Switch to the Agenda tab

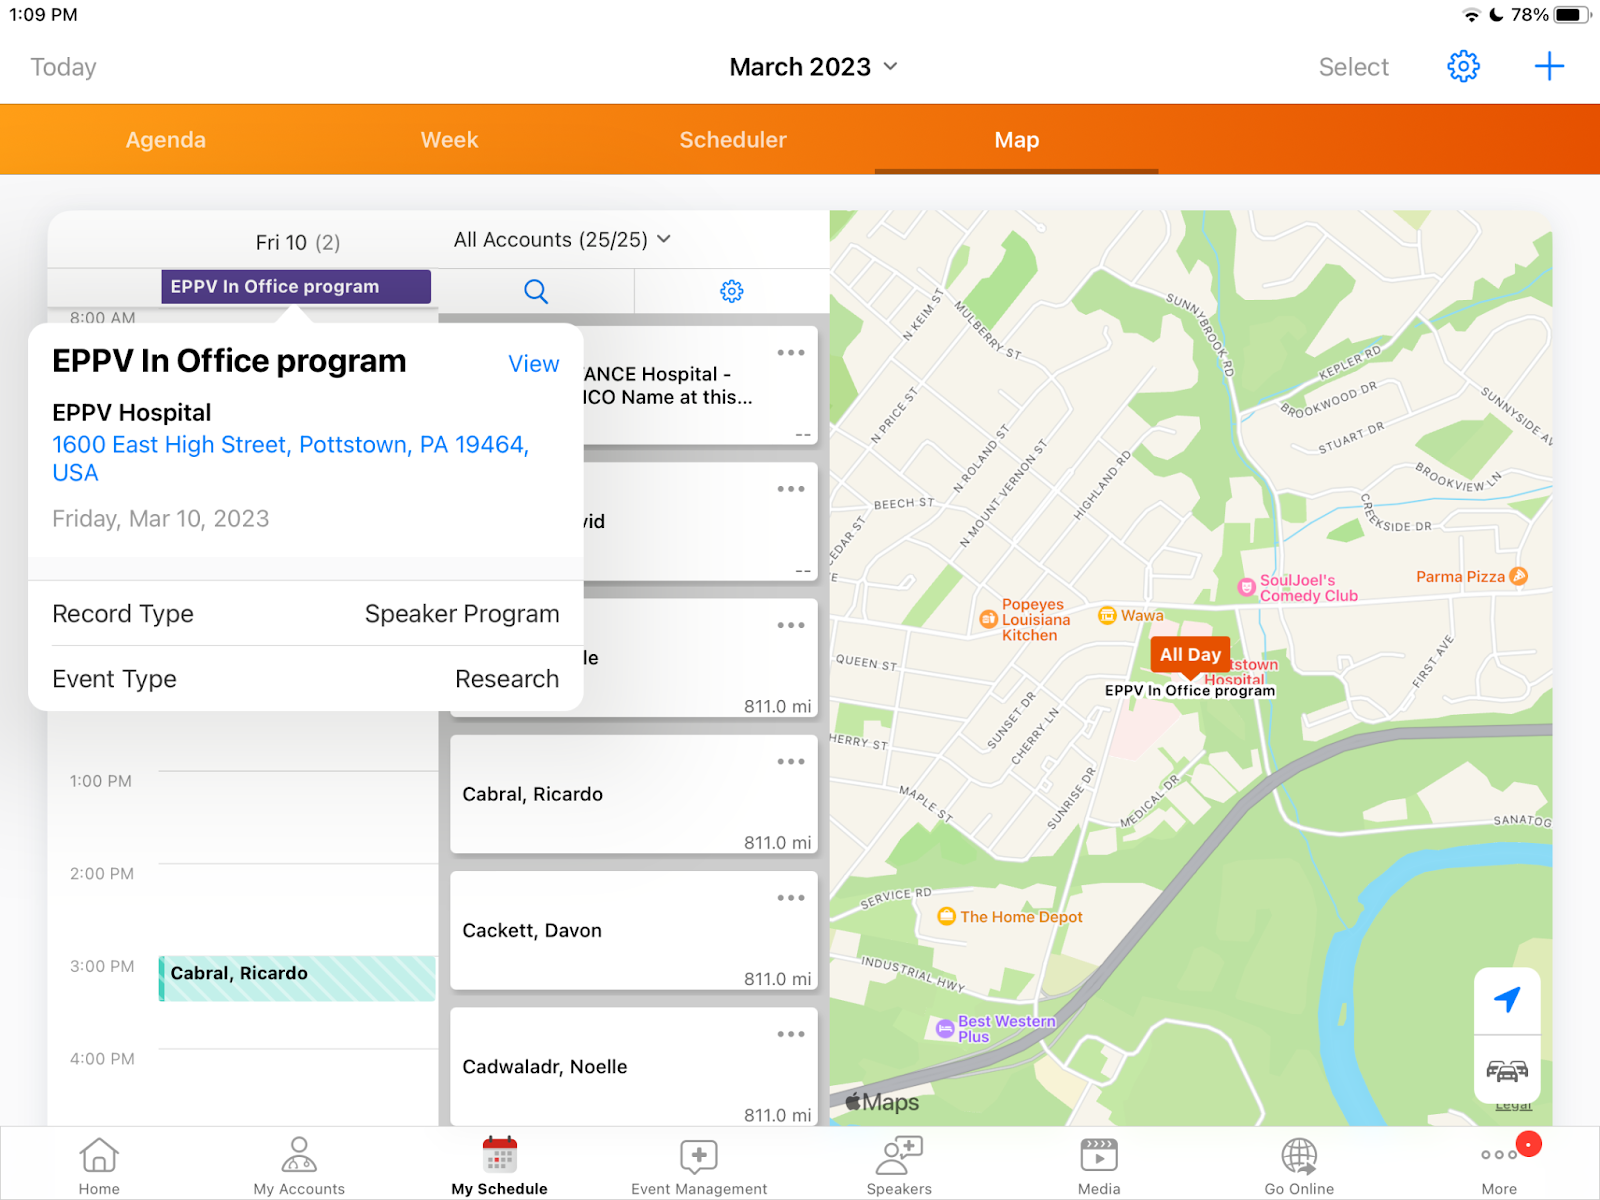coord(166,140)
